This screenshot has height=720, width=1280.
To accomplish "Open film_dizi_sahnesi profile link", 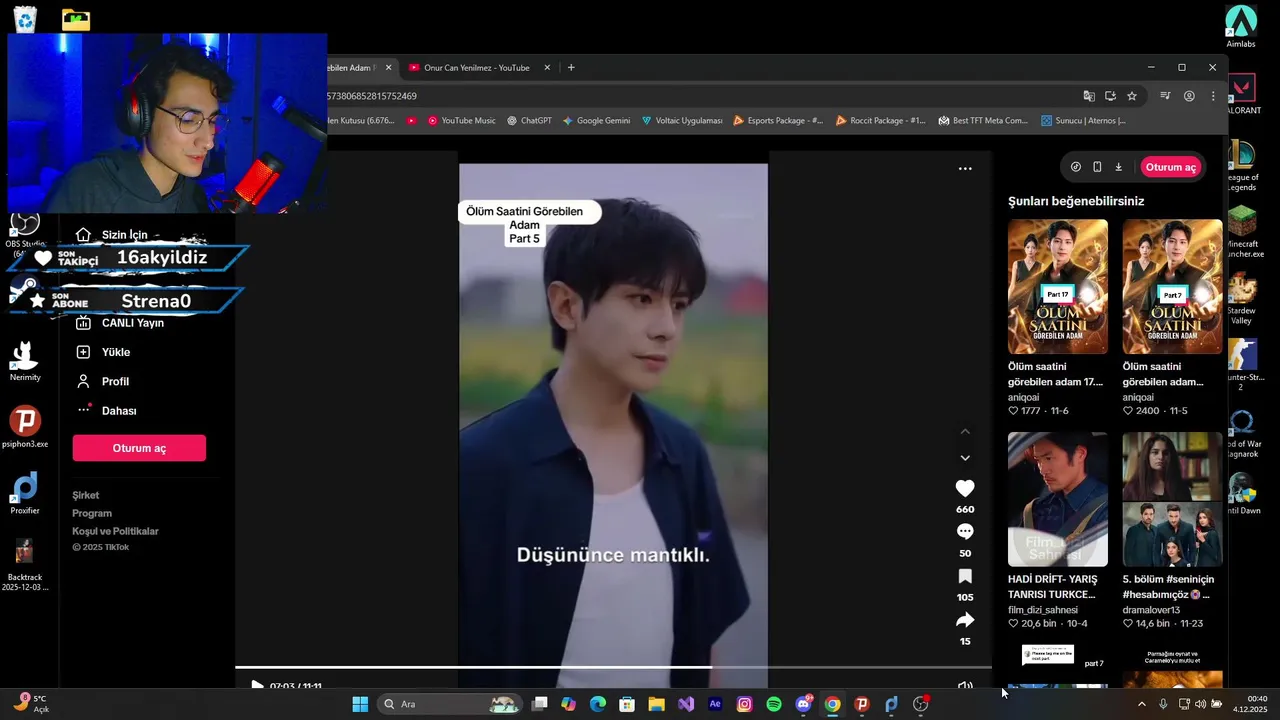I will tap(1043, 610).
